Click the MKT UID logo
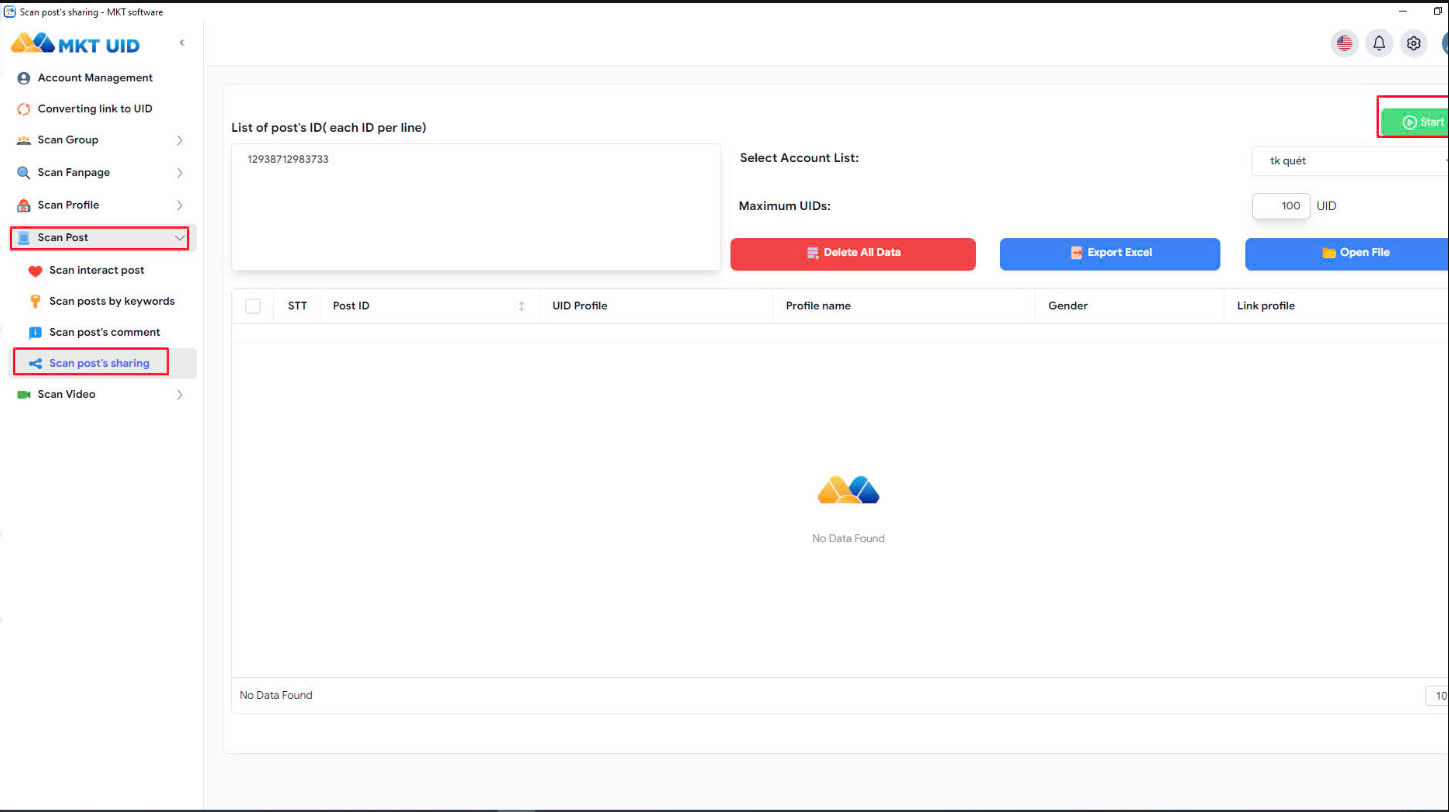 coord(75,44)
